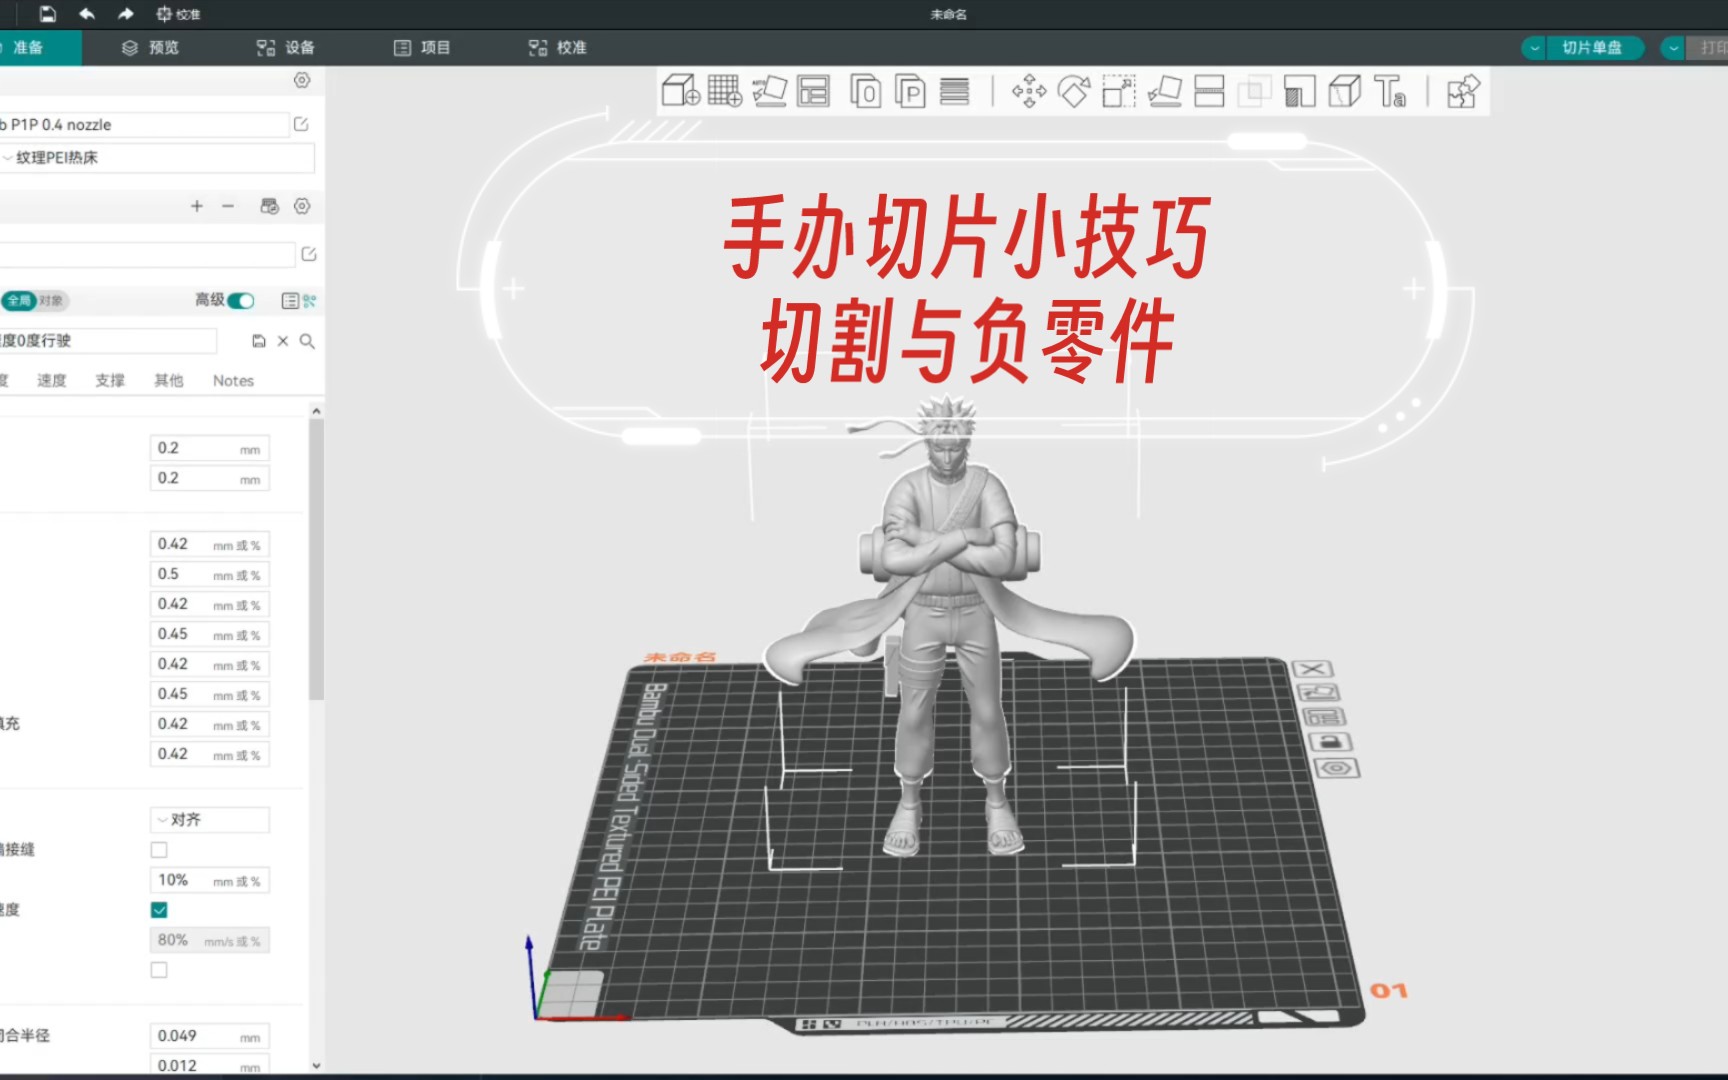Search process settings magnifier icon
This screenshot has height=1080, width=1728.
click(x=307, y=341)
